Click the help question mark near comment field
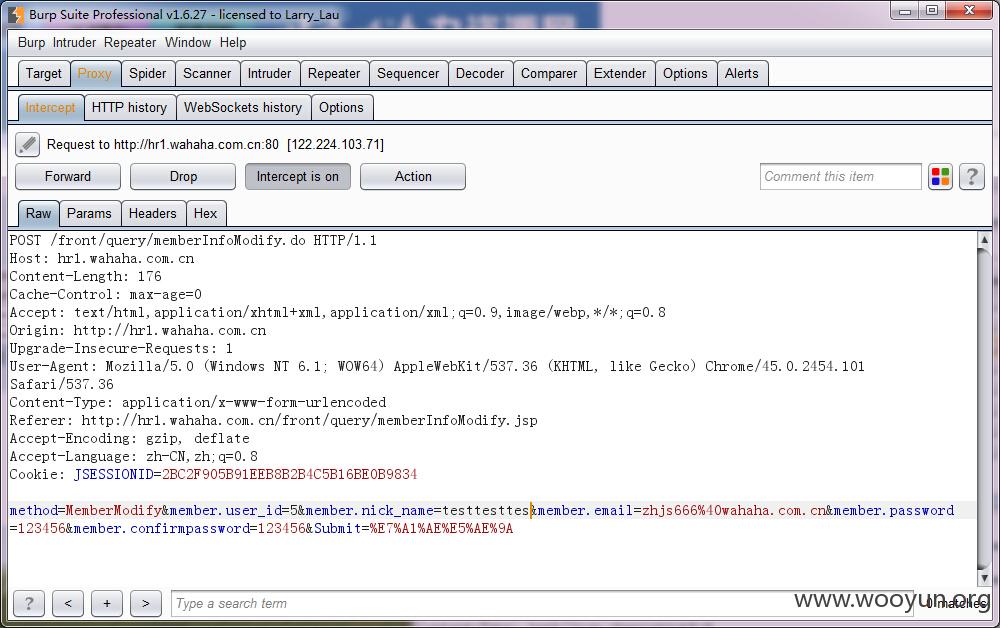Screen dimensions: 1000x628 point(971,177)
